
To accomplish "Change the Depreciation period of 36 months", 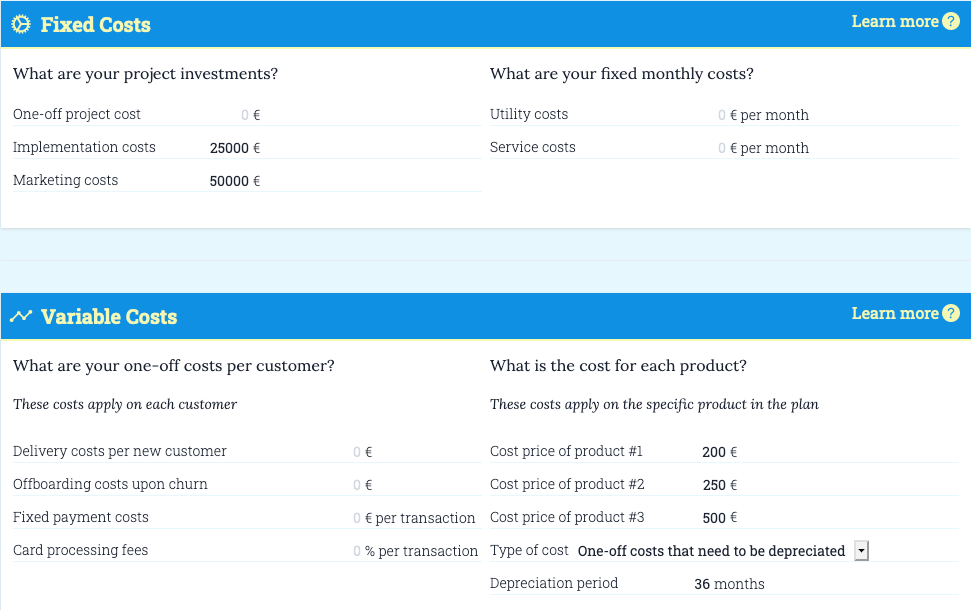I will point(705,583).
